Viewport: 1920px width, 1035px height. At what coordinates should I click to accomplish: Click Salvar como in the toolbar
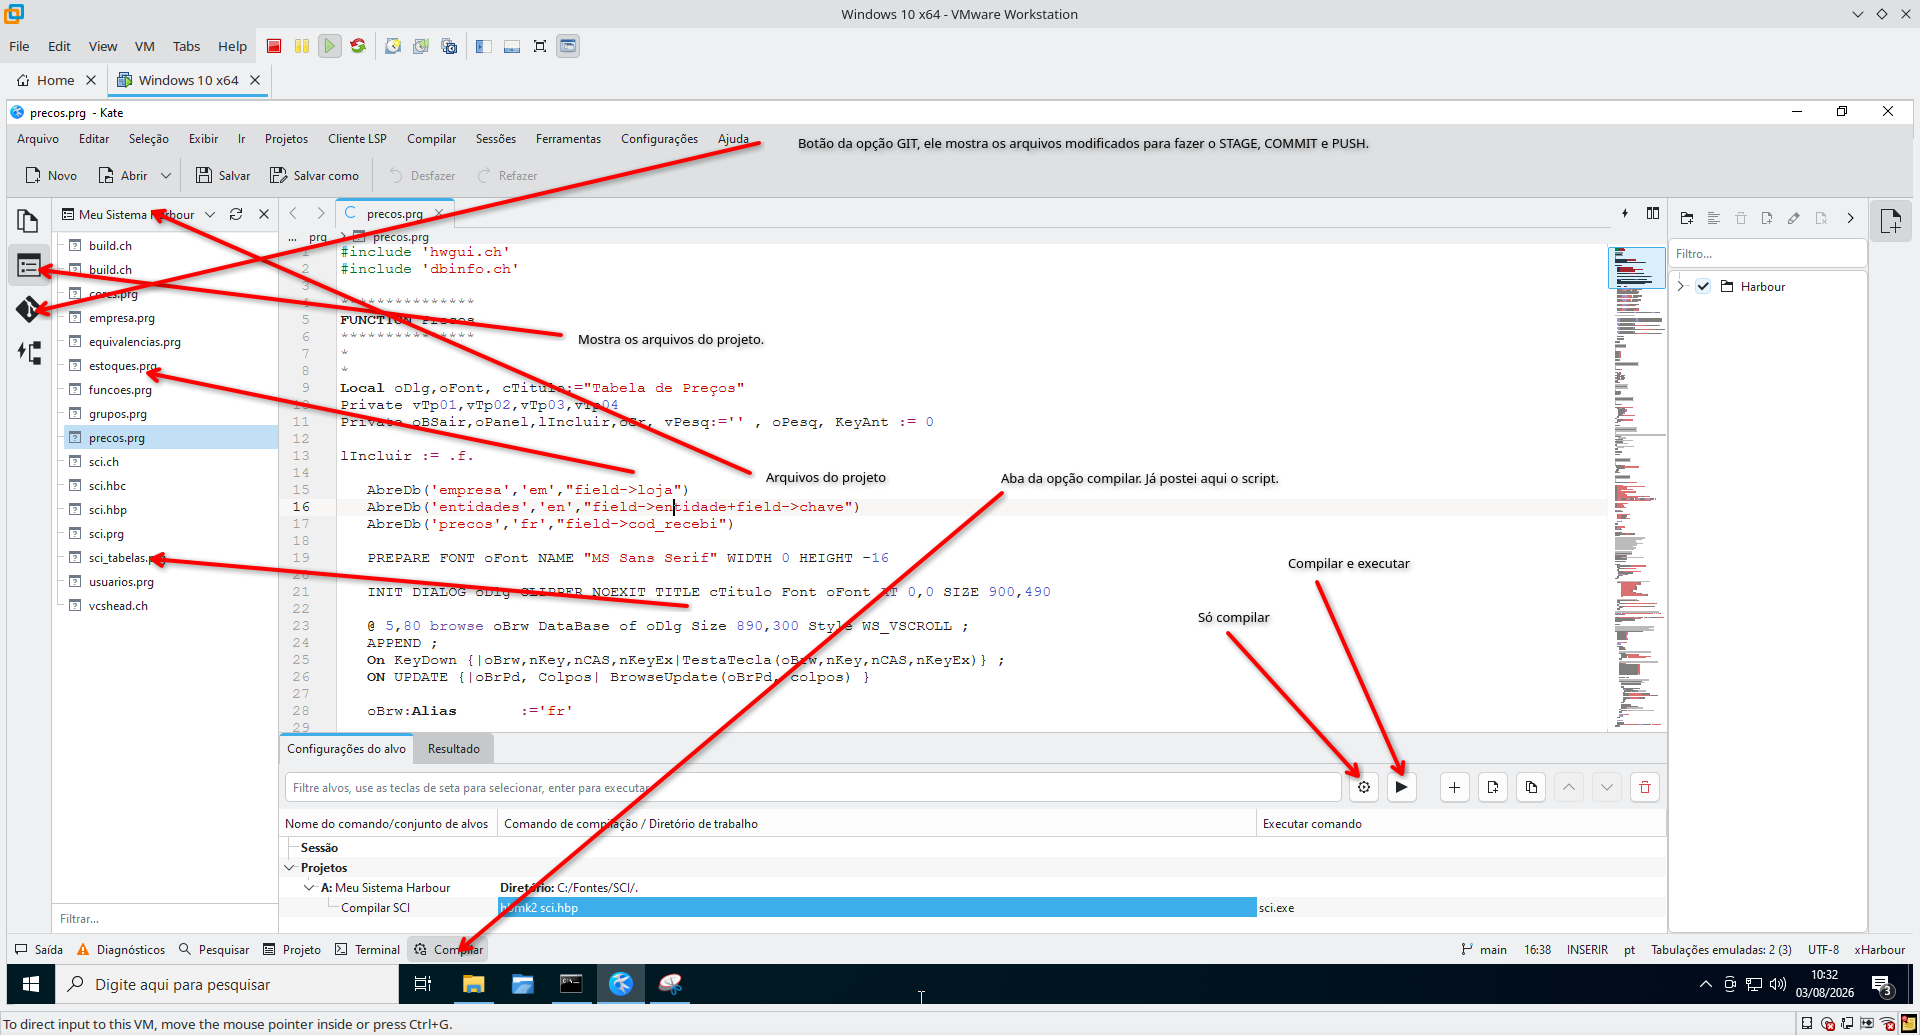(314, 175)
